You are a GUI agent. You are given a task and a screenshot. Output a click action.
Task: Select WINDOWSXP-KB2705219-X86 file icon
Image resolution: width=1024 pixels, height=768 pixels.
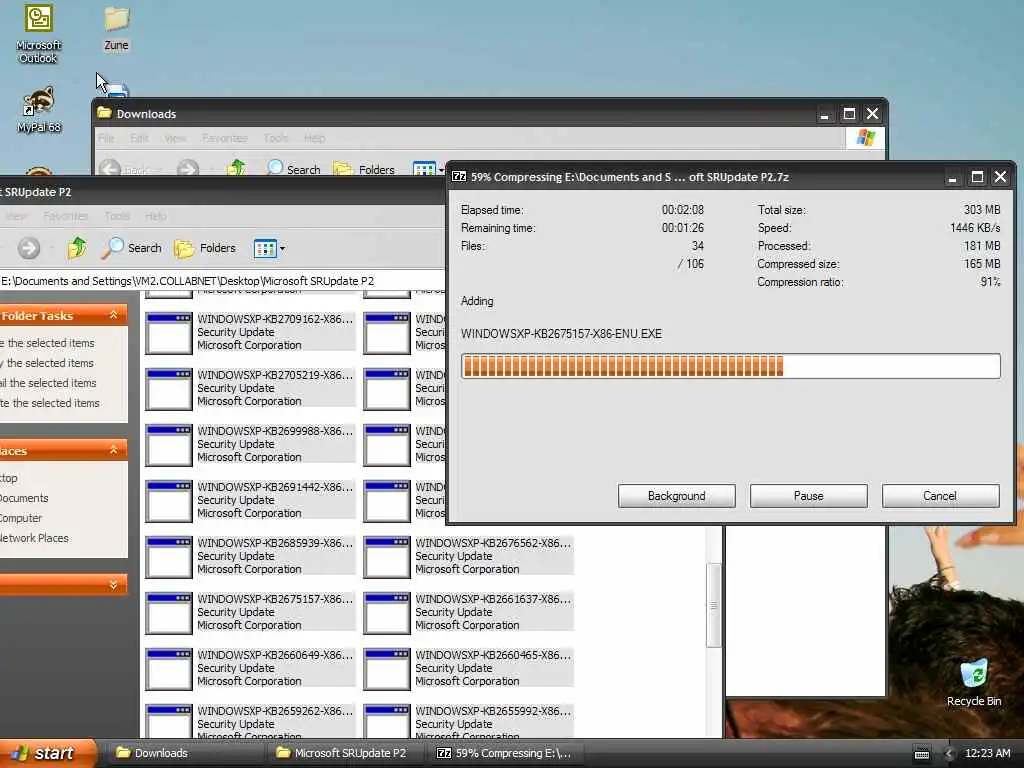tap(168, 389)
